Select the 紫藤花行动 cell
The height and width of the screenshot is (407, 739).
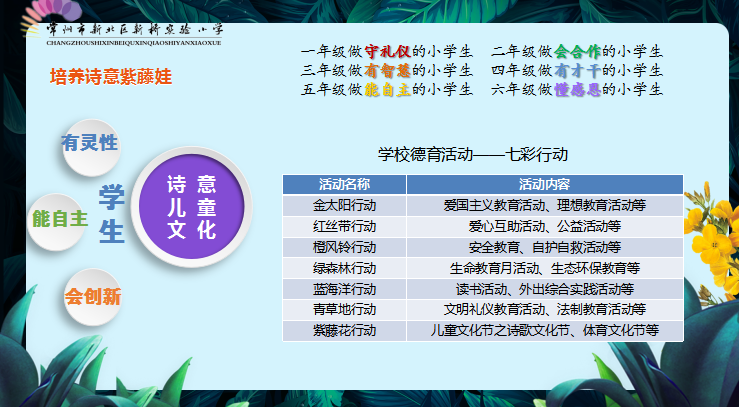click(x=345, y=331)
